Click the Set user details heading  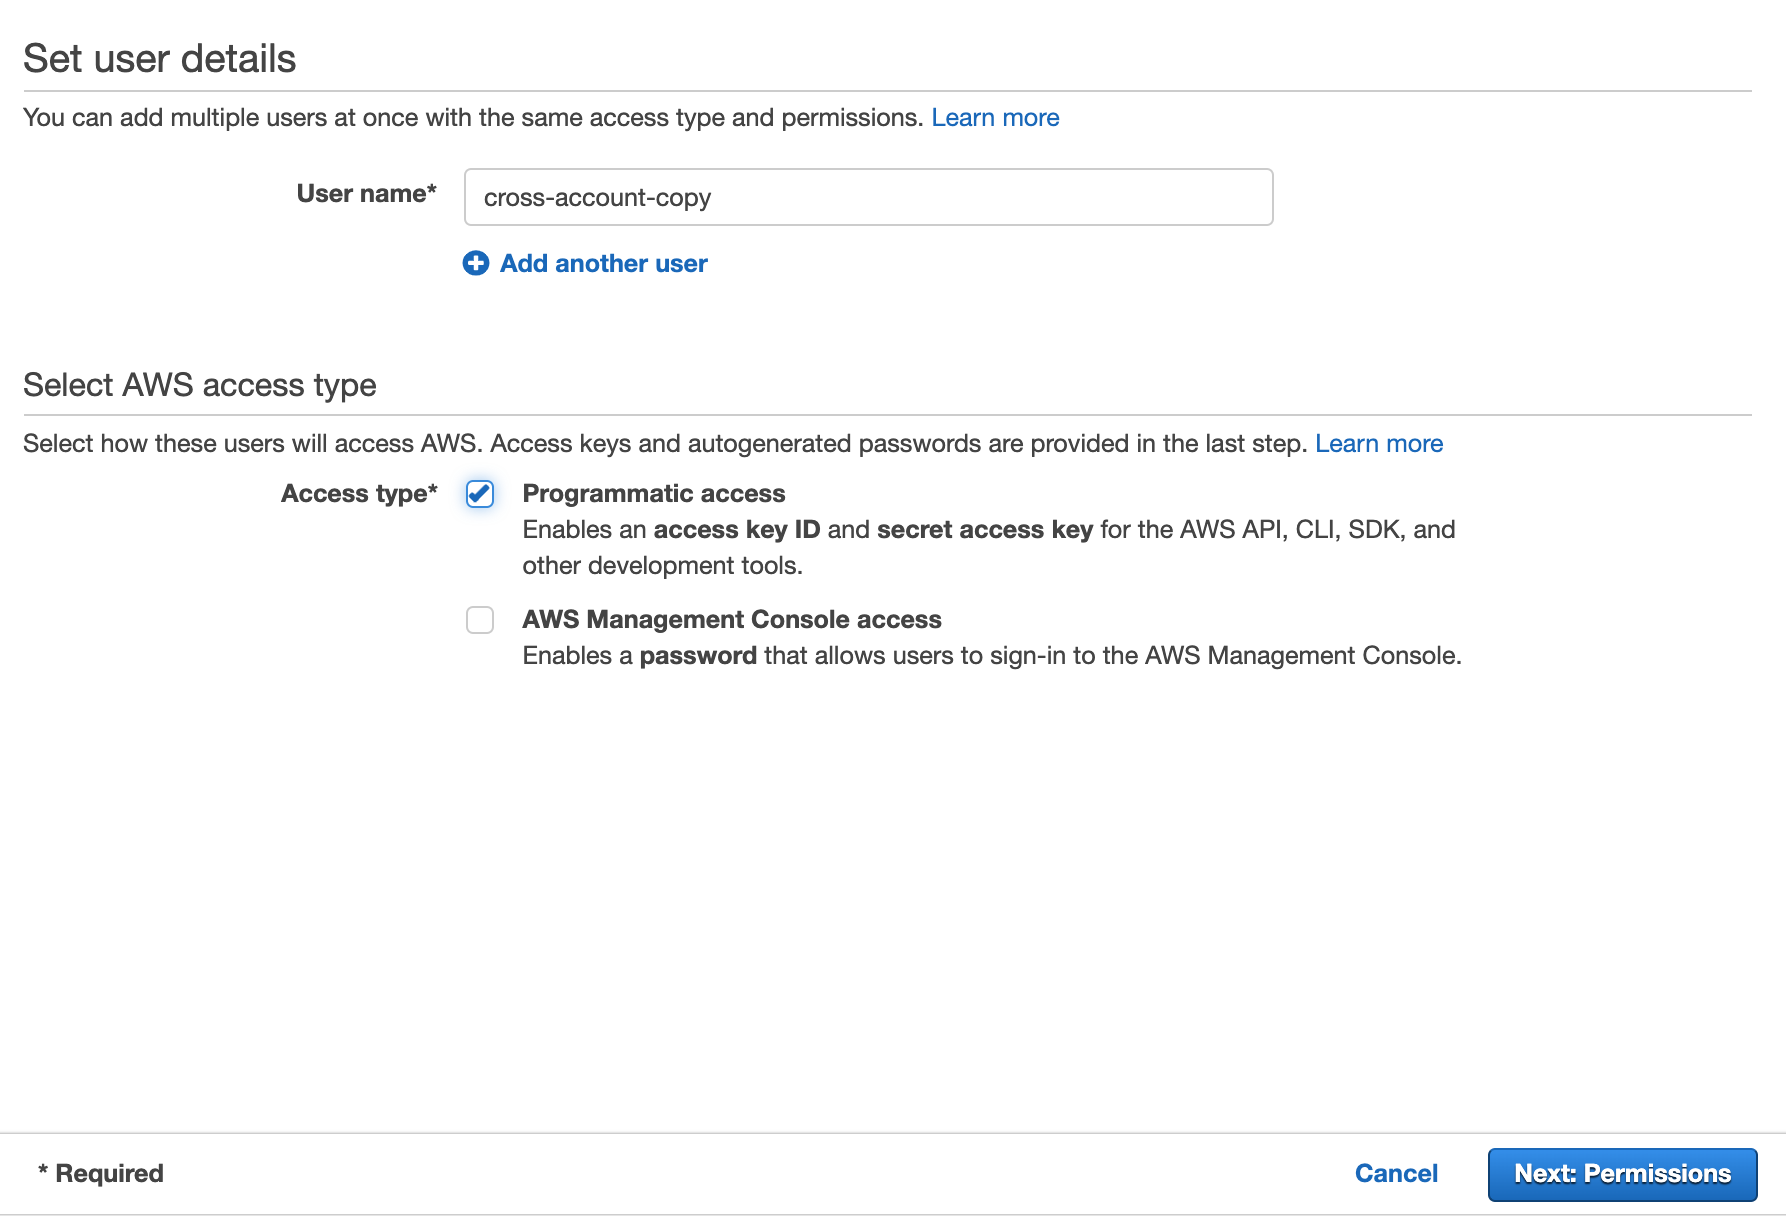pyautogui.click(x=160, y=59)
